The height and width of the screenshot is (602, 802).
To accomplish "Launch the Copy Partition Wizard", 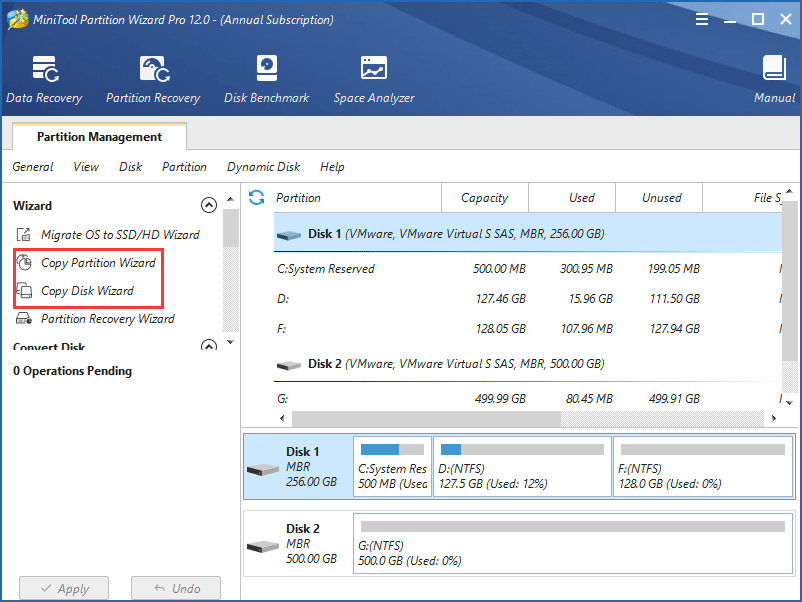I will click(x=98, y=262).
